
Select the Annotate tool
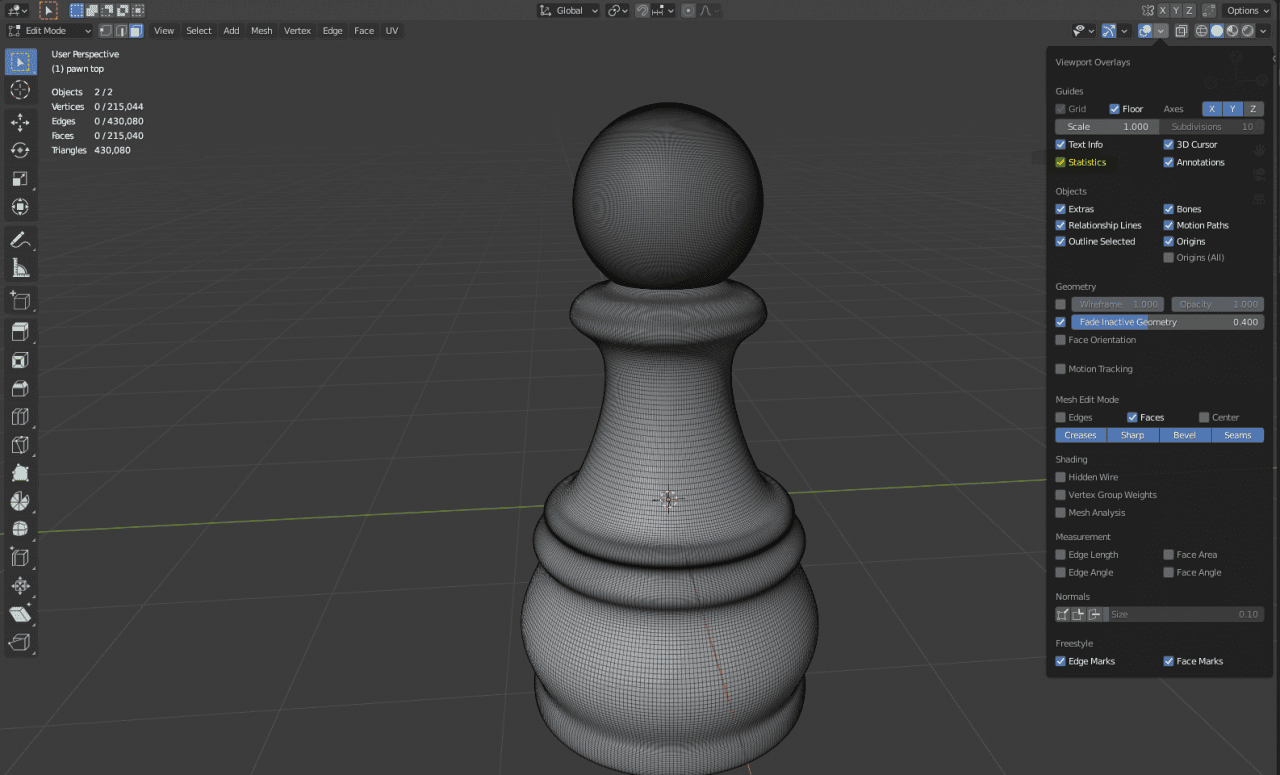click(20, 239)
